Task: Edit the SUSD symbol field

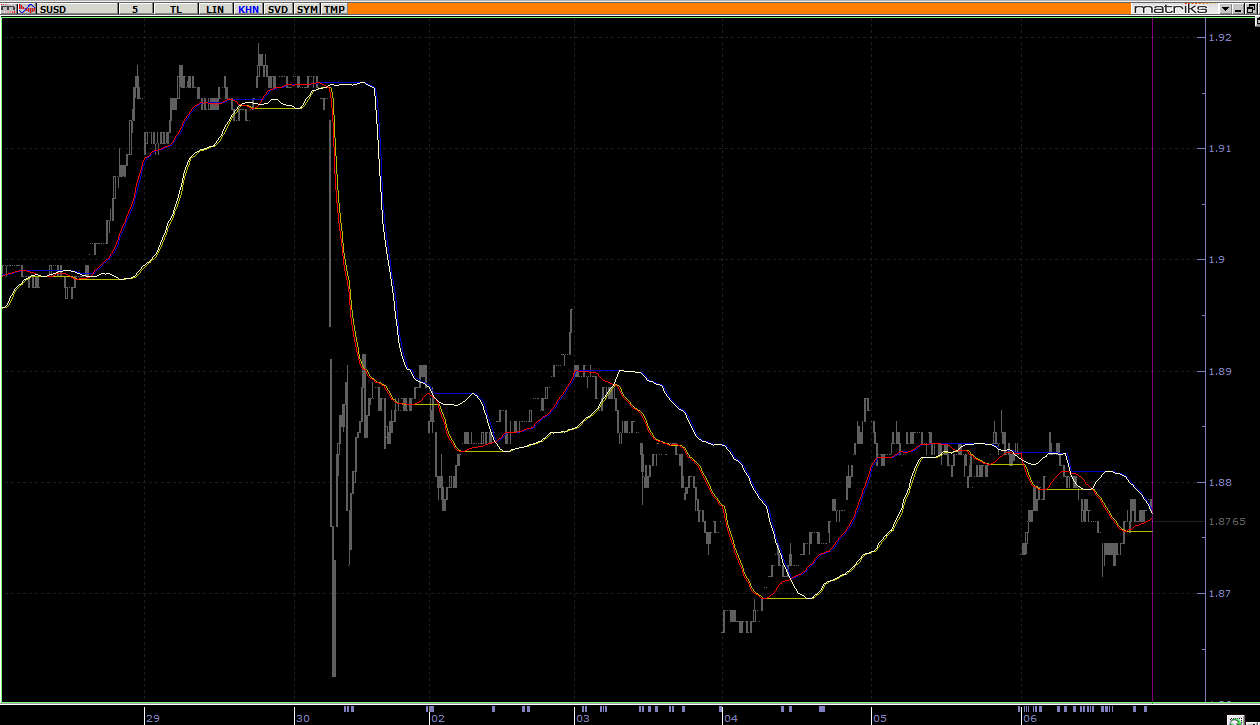Action: pyautogui.click(x=75, y=8)
